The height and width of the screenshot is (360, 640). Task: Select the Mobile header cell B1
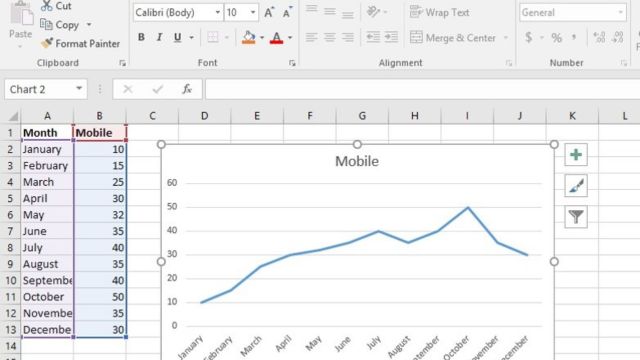point(100,133)
